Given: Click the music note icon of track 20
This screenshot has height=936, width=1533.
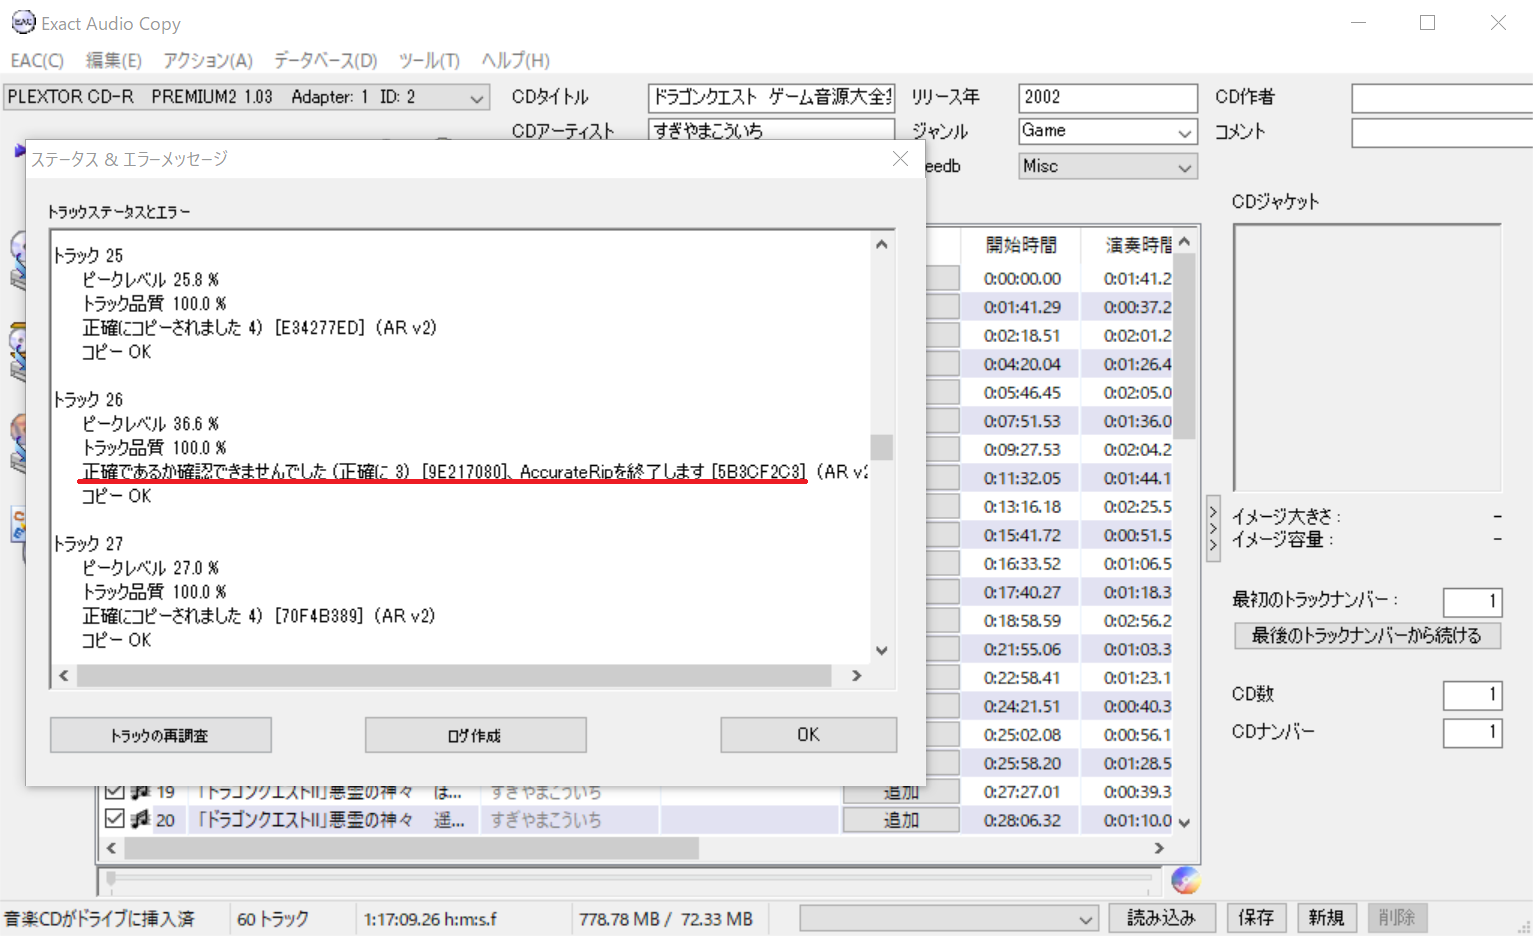Looking at the screenshot, I should click(141, 819).
